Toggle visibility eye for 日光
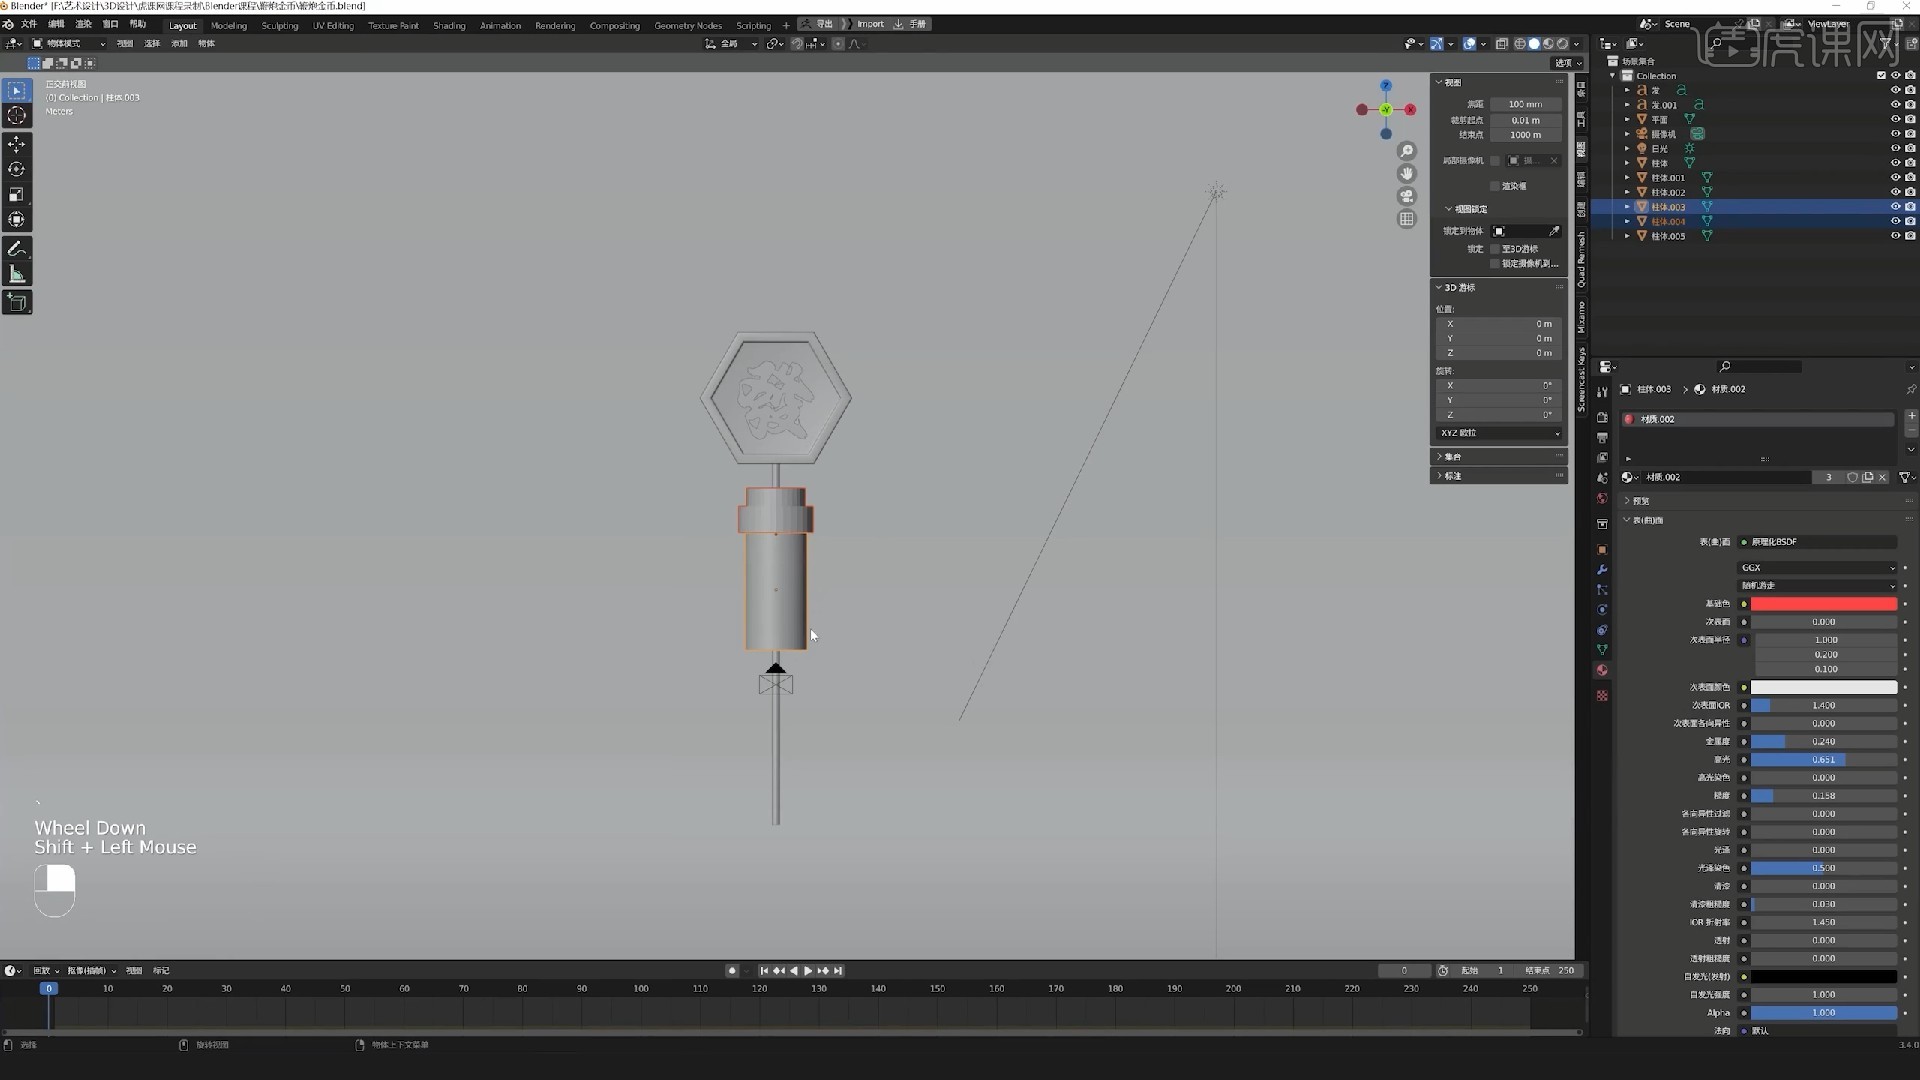This screenshot has height=1080, width=1920. pyautogui.click(x=1894, y=148)
